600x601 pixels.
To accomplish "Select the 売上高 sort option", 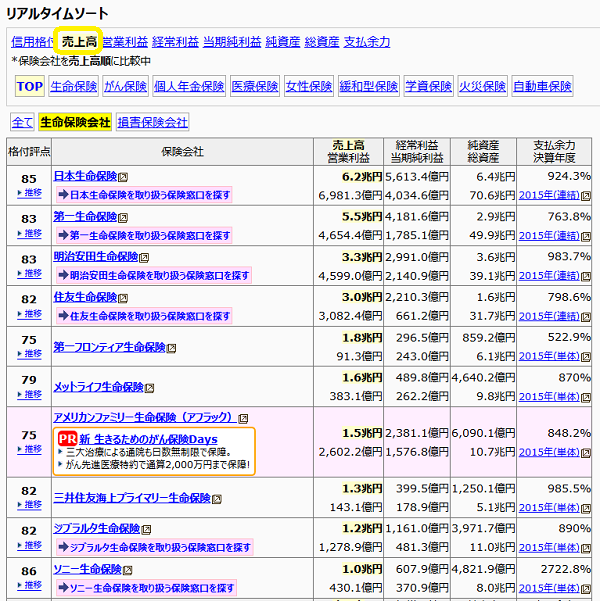I will tap(79, 41).
